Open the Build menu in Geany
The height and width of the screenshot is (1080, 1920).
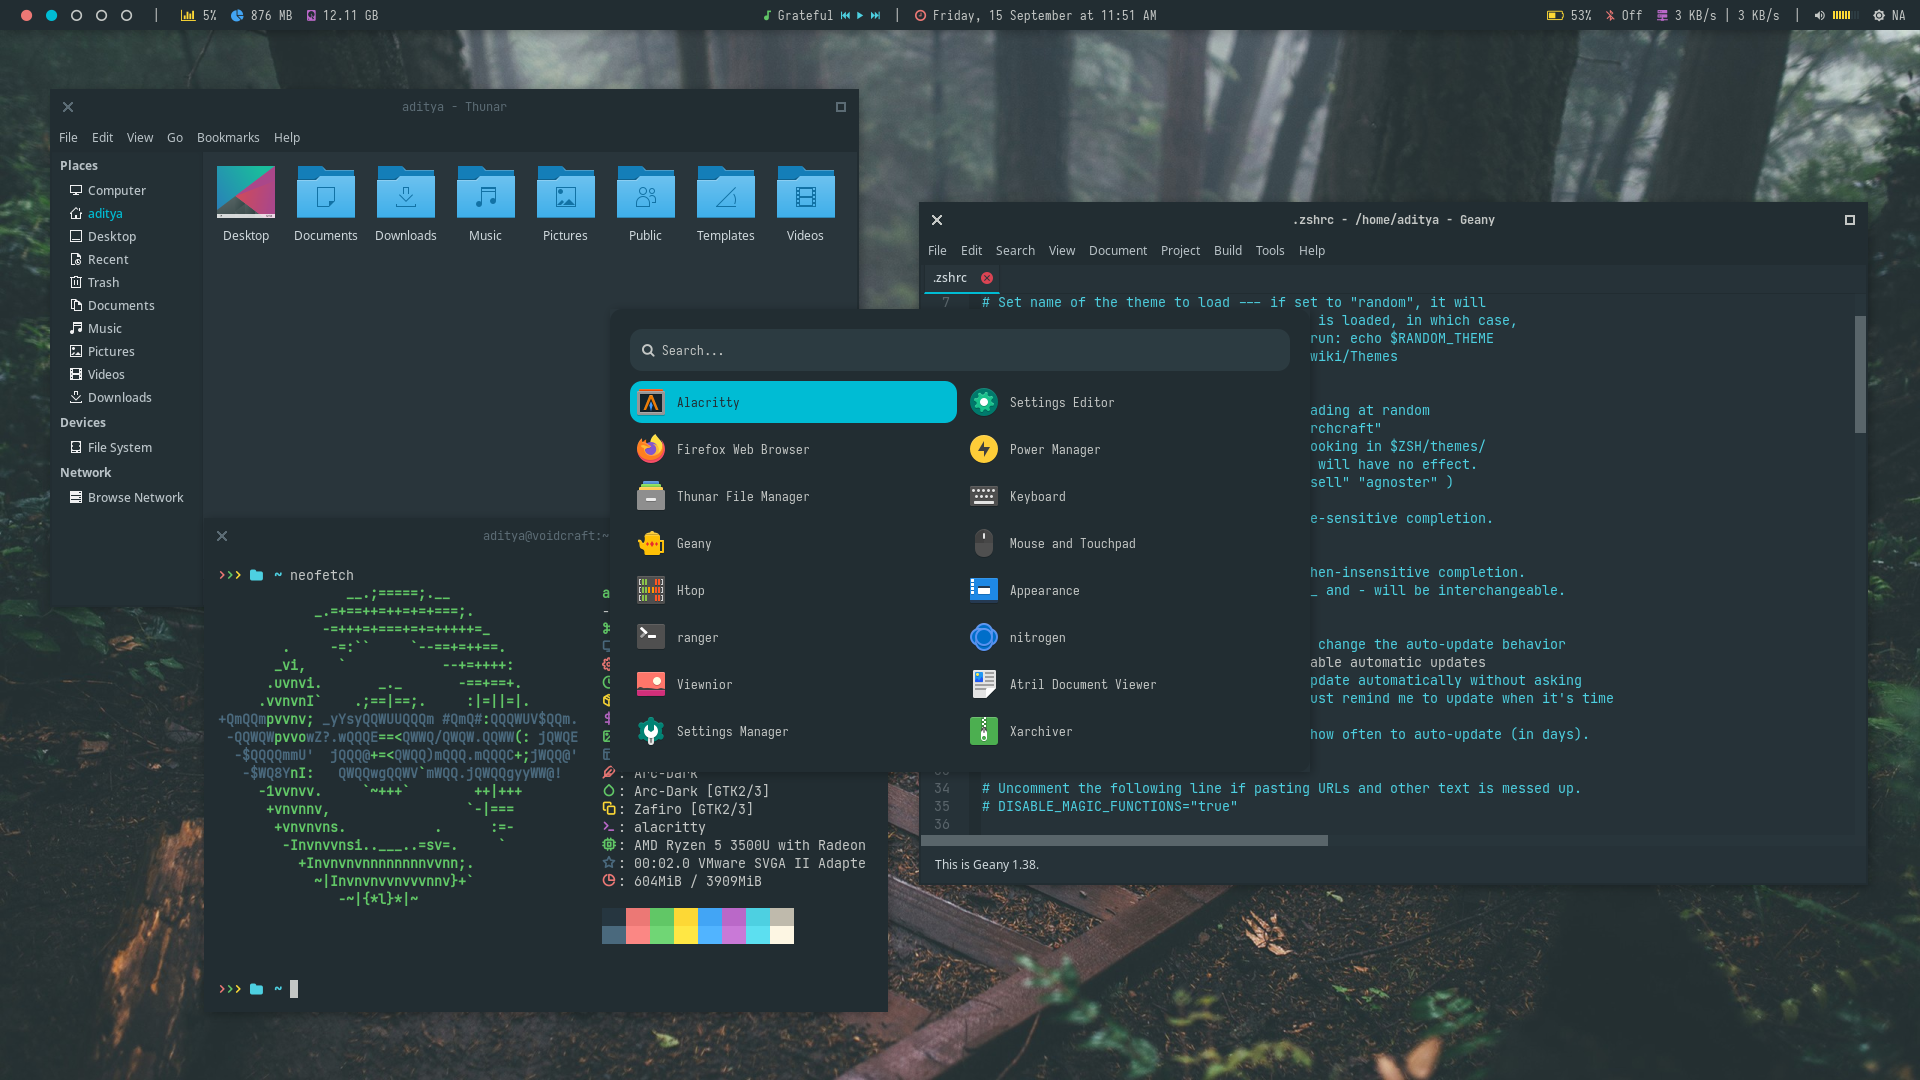coord(1227,251)
